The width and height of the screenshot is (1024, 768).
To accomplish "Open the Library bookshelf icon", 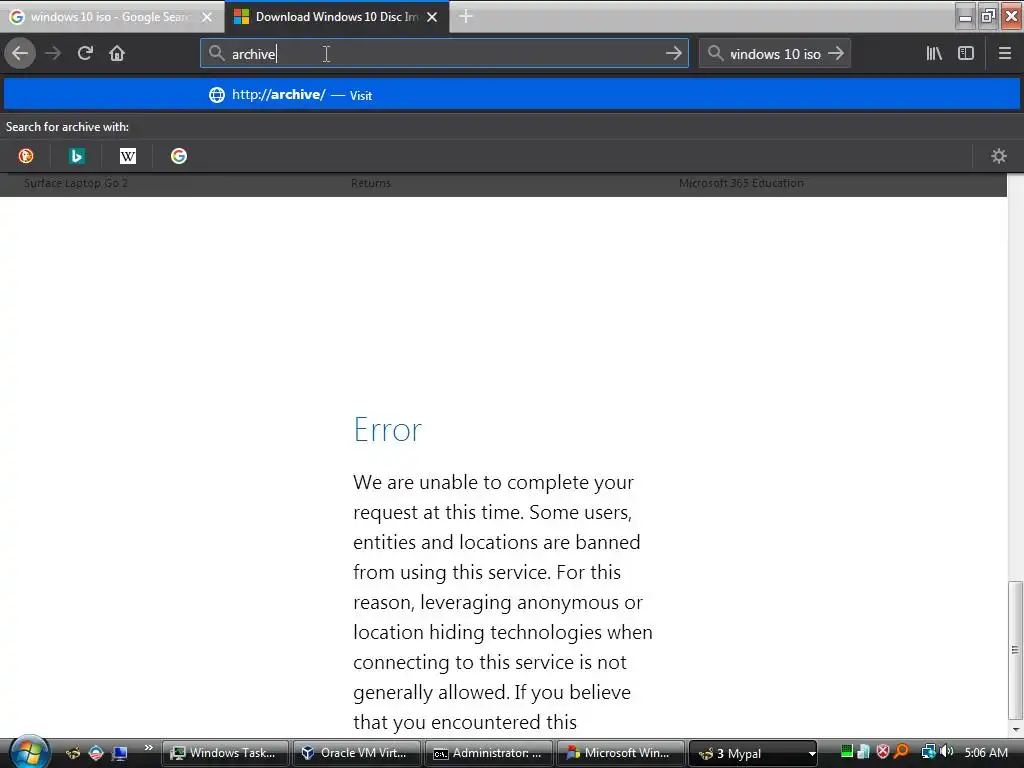I will tap(935, 54).
